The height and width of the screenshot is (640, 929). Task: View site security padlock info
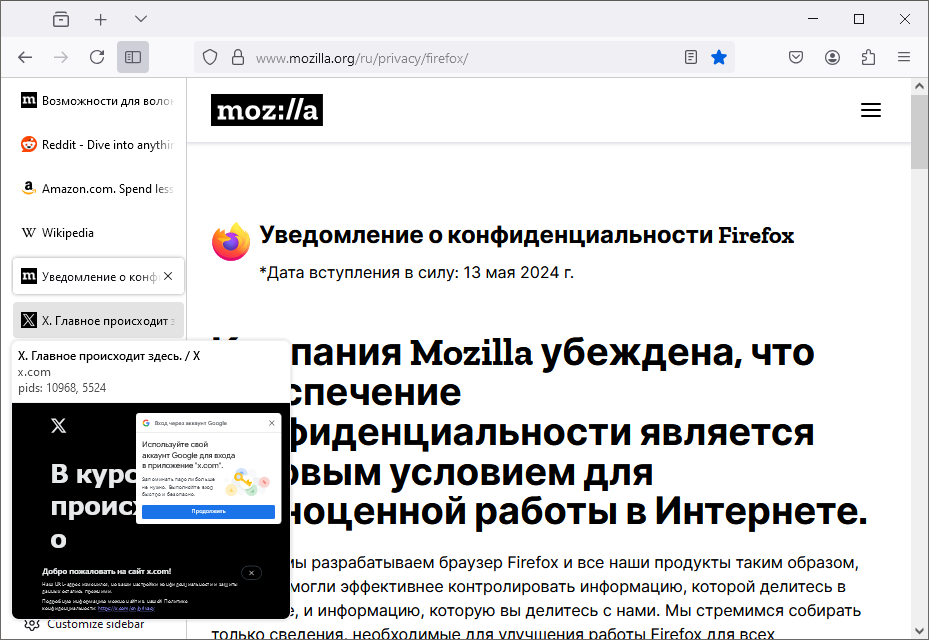[238, 57]
